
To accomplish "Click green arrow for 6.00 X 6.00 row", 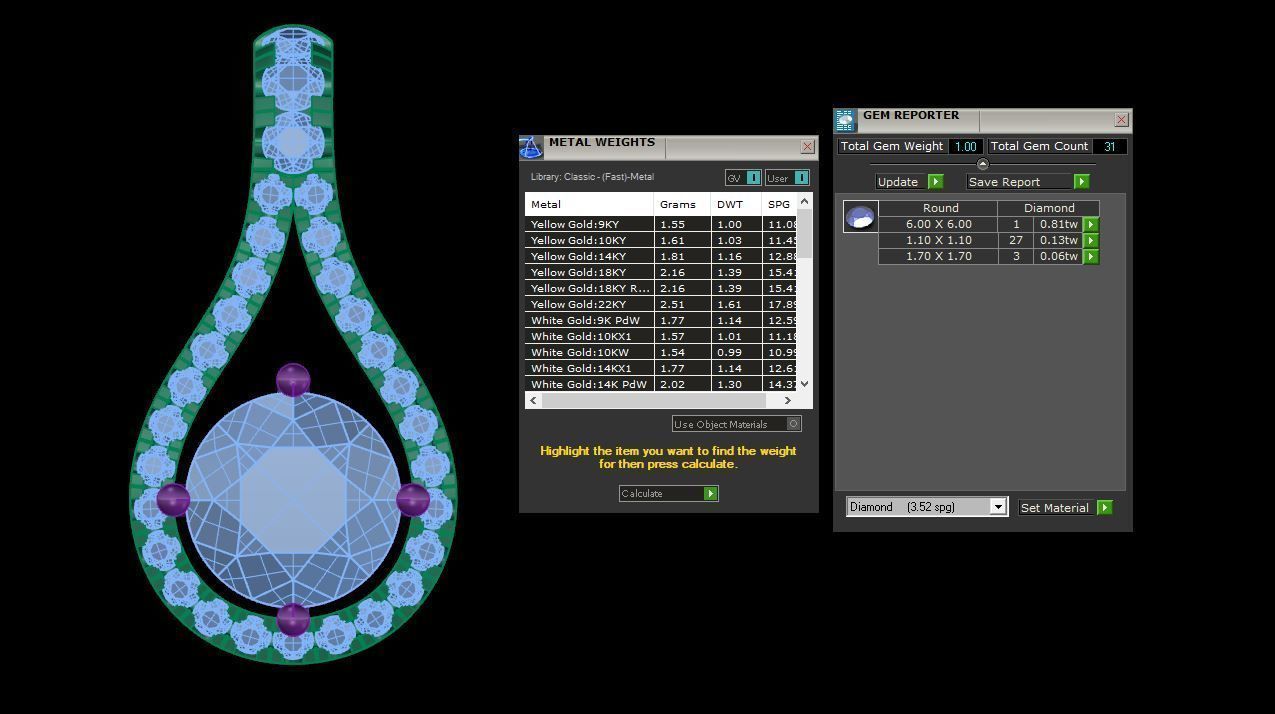I will pos(1091,225).
